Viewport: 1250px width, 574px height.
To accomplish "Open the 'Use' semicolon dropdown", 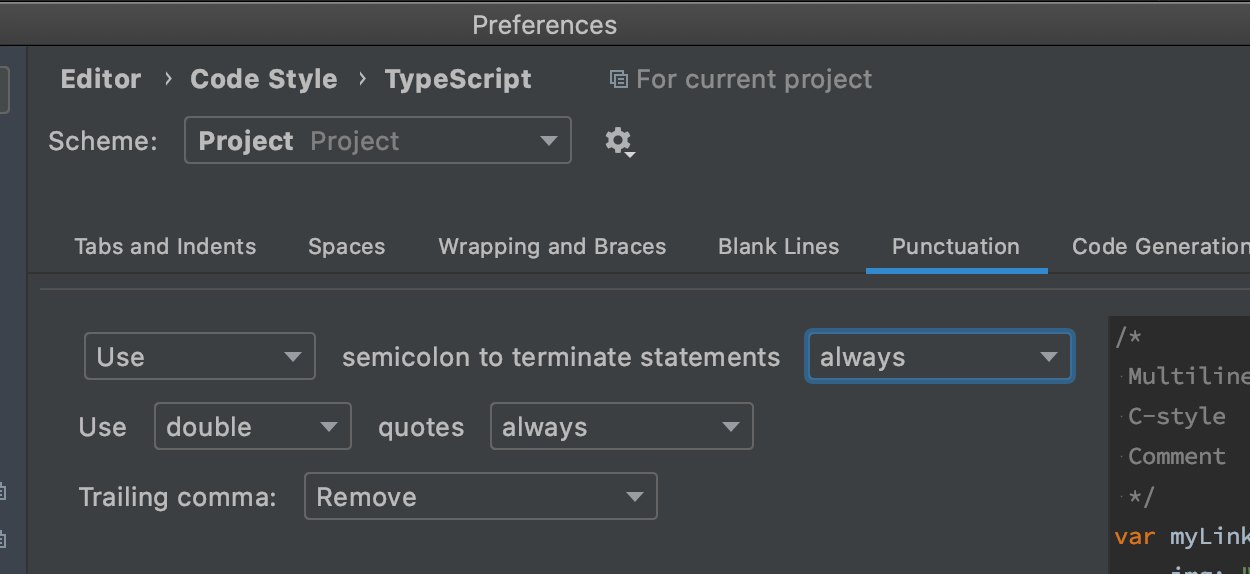I will [200, 356].
